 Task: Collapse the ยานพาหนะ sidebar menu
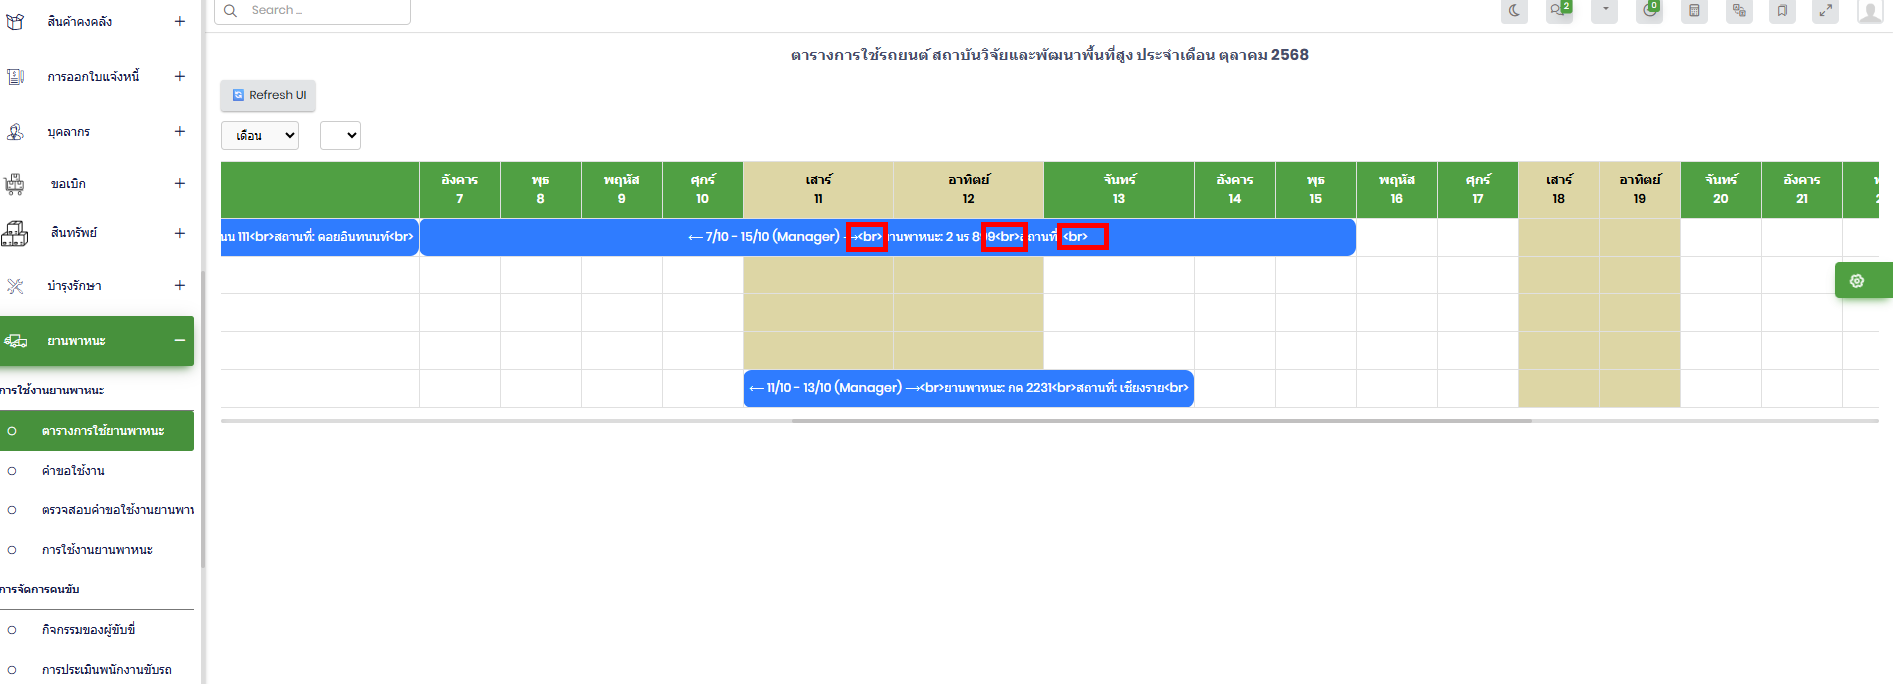click(180, 341)
